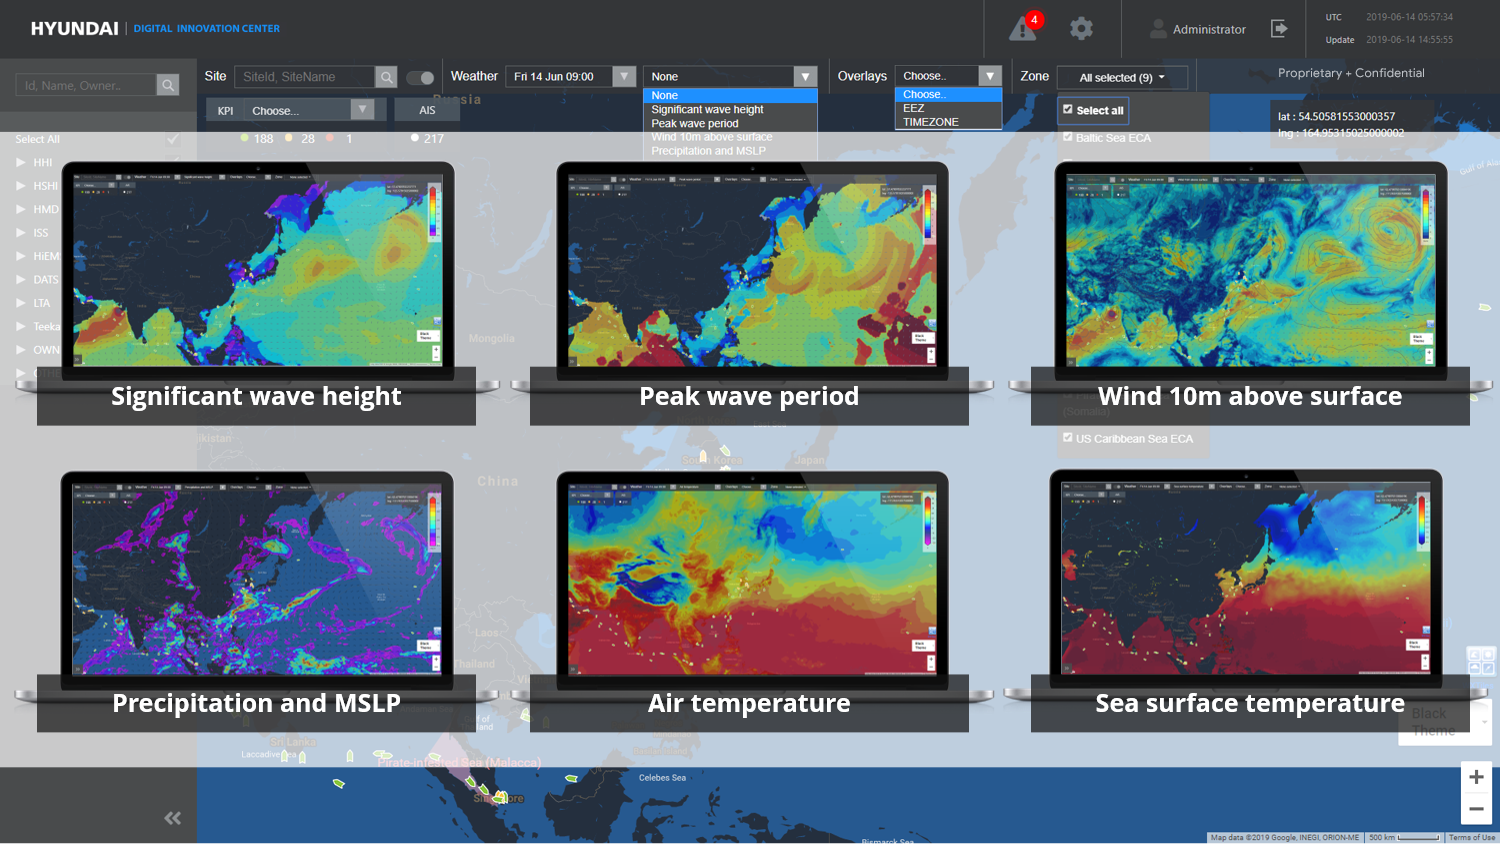Open Zone All selected (9) dropdown

pyautogui.click(x=1122, y=77)
